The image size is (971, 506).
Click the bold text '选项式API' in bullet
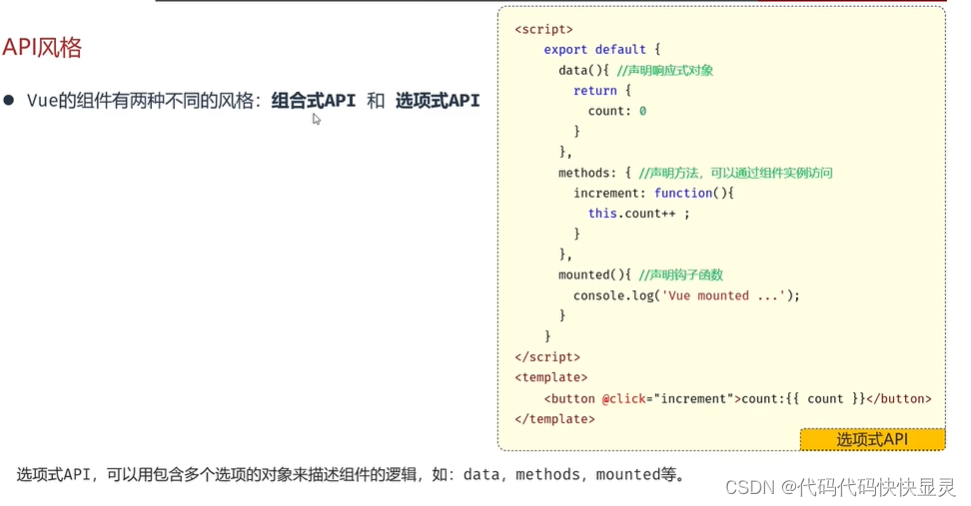pyautogui.click(x=437, y=100)
